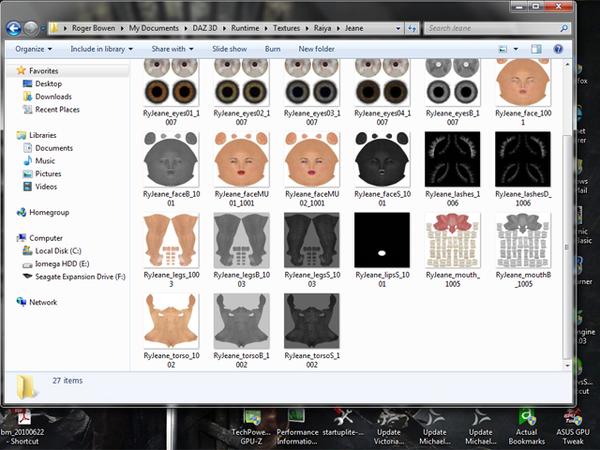Viewport: 600px width, 450px height.
Task: Select Music library in navigation pane
Action: [x=45, y=161]
